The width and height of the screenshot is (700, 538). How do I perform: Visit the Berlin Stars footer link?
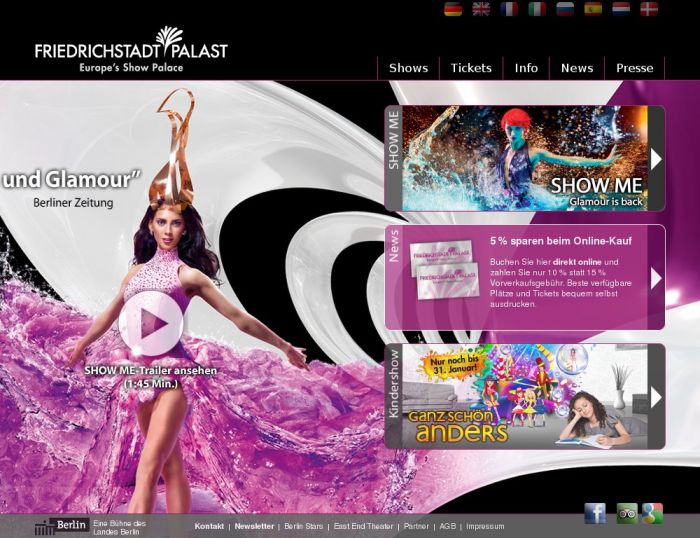click(304, 526)
